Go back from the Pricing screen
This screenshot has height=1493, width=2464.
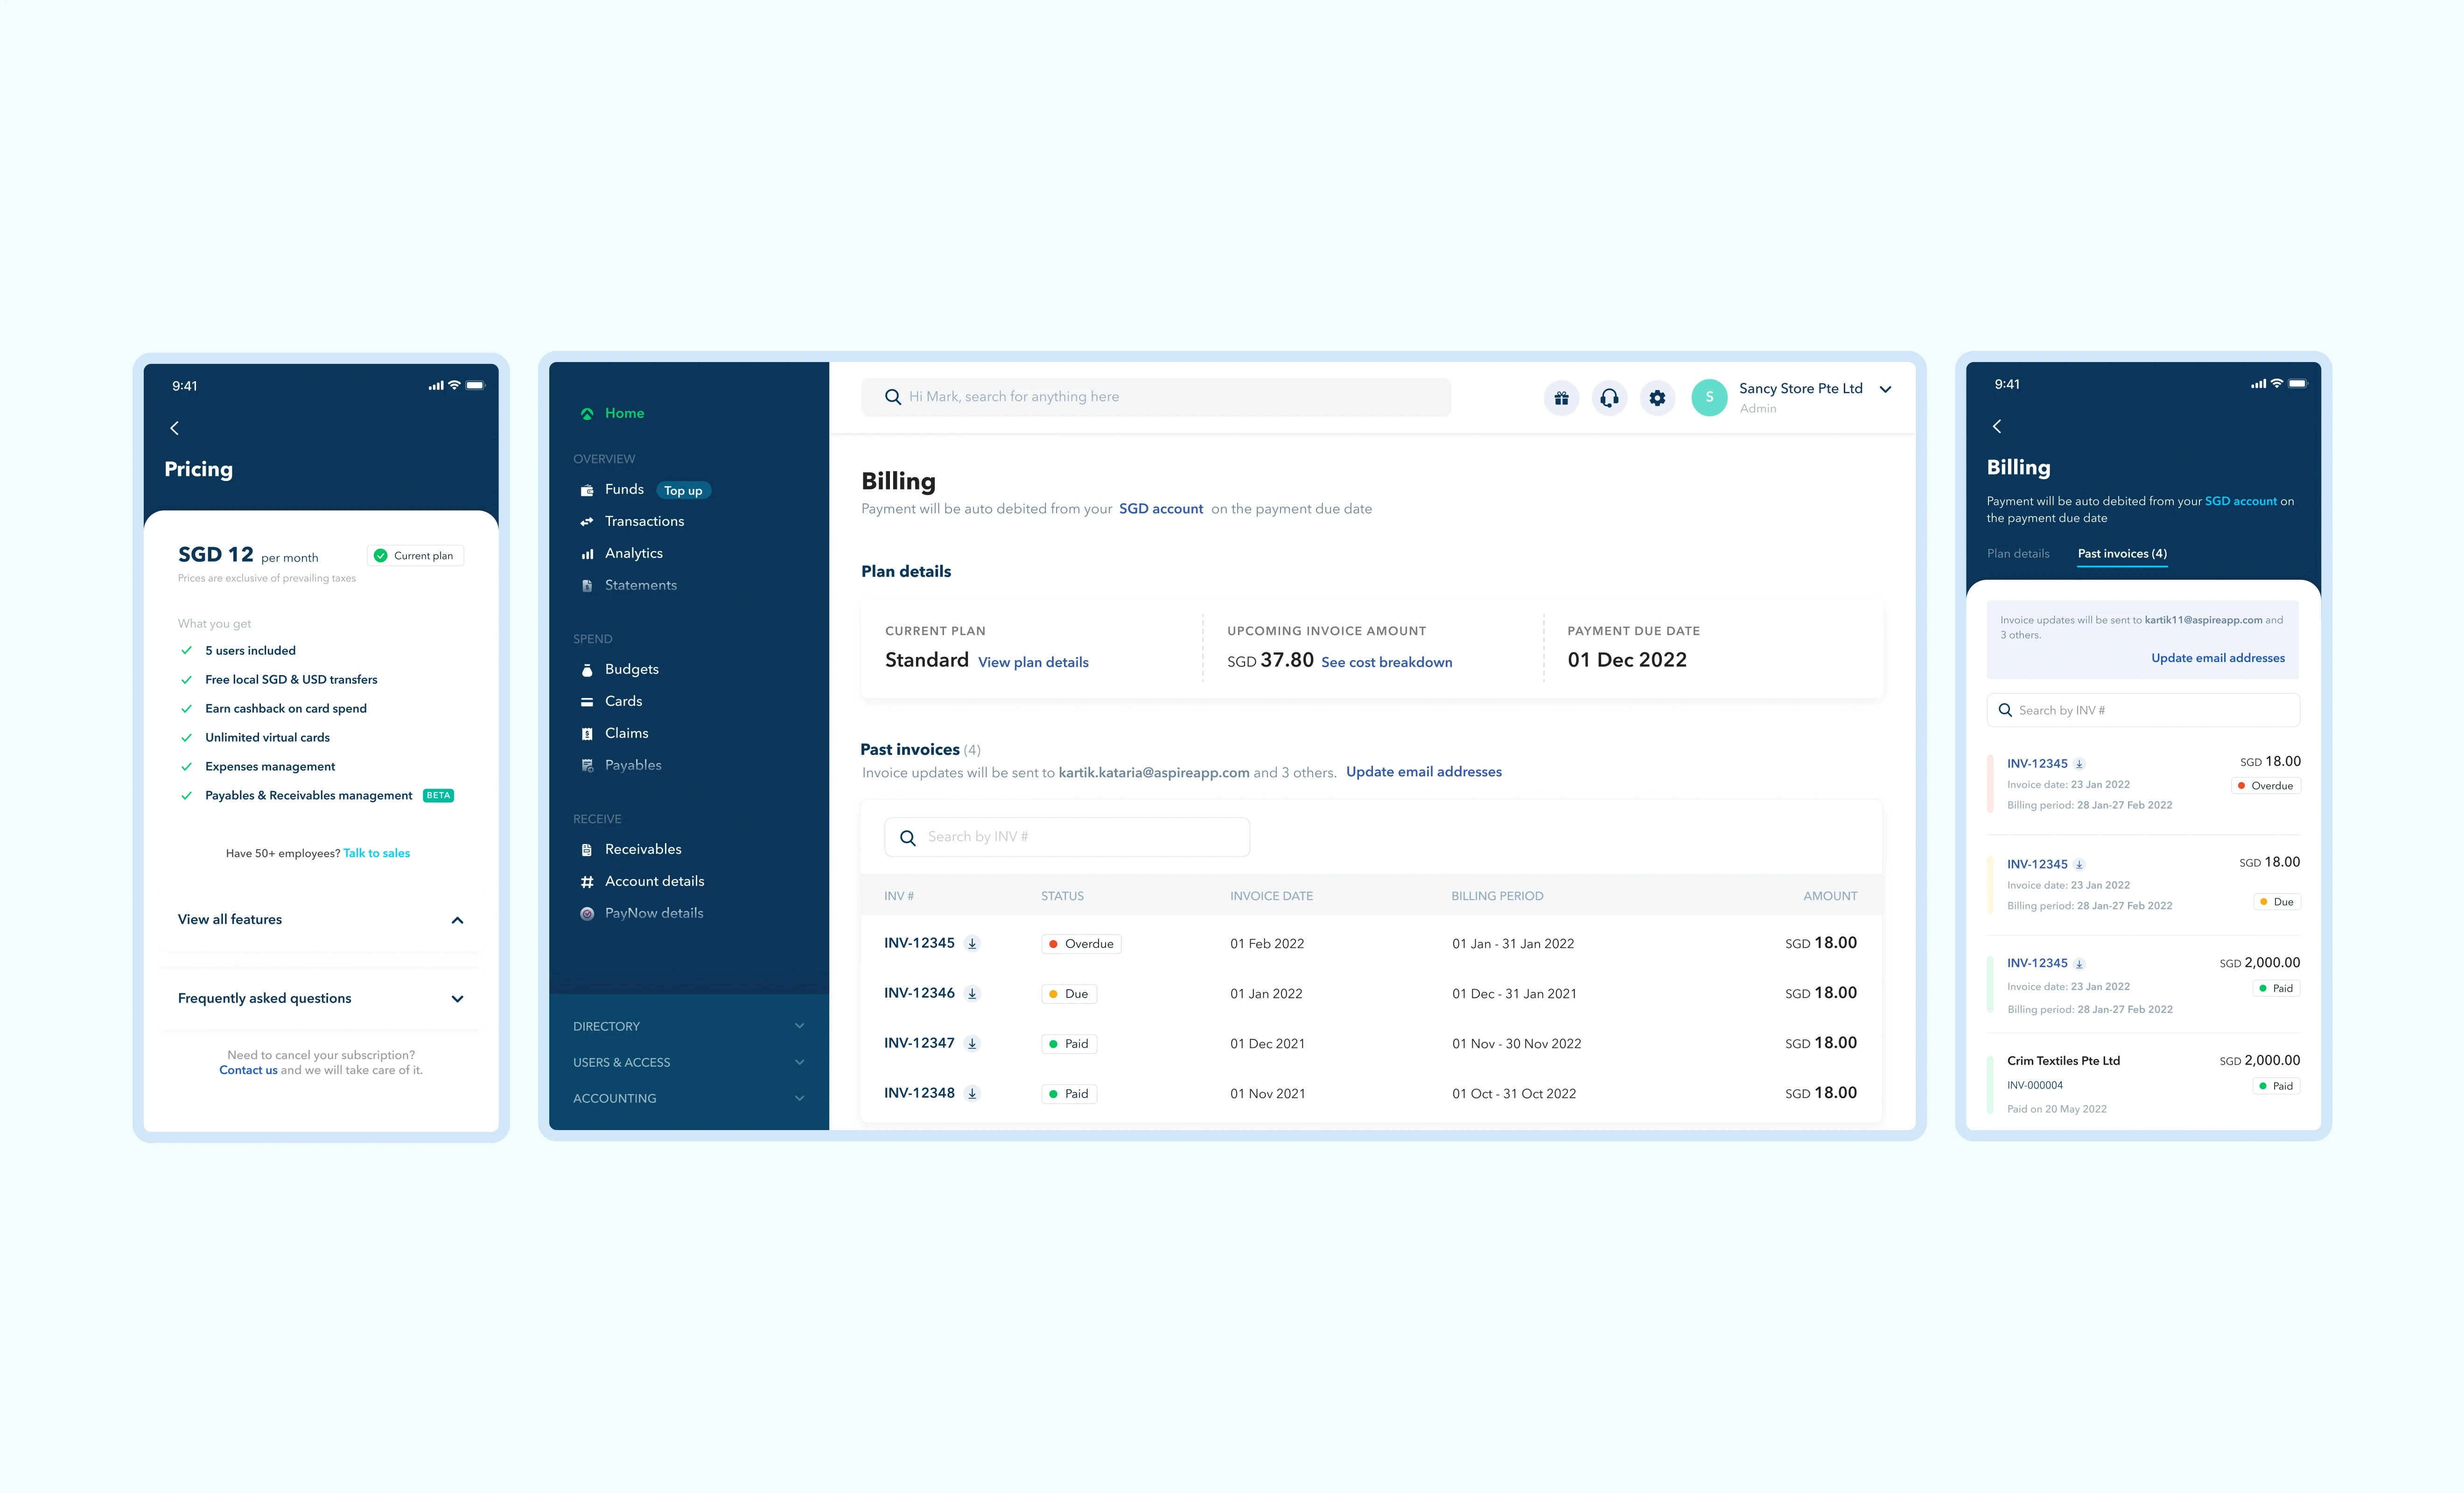tap(175, 428)
